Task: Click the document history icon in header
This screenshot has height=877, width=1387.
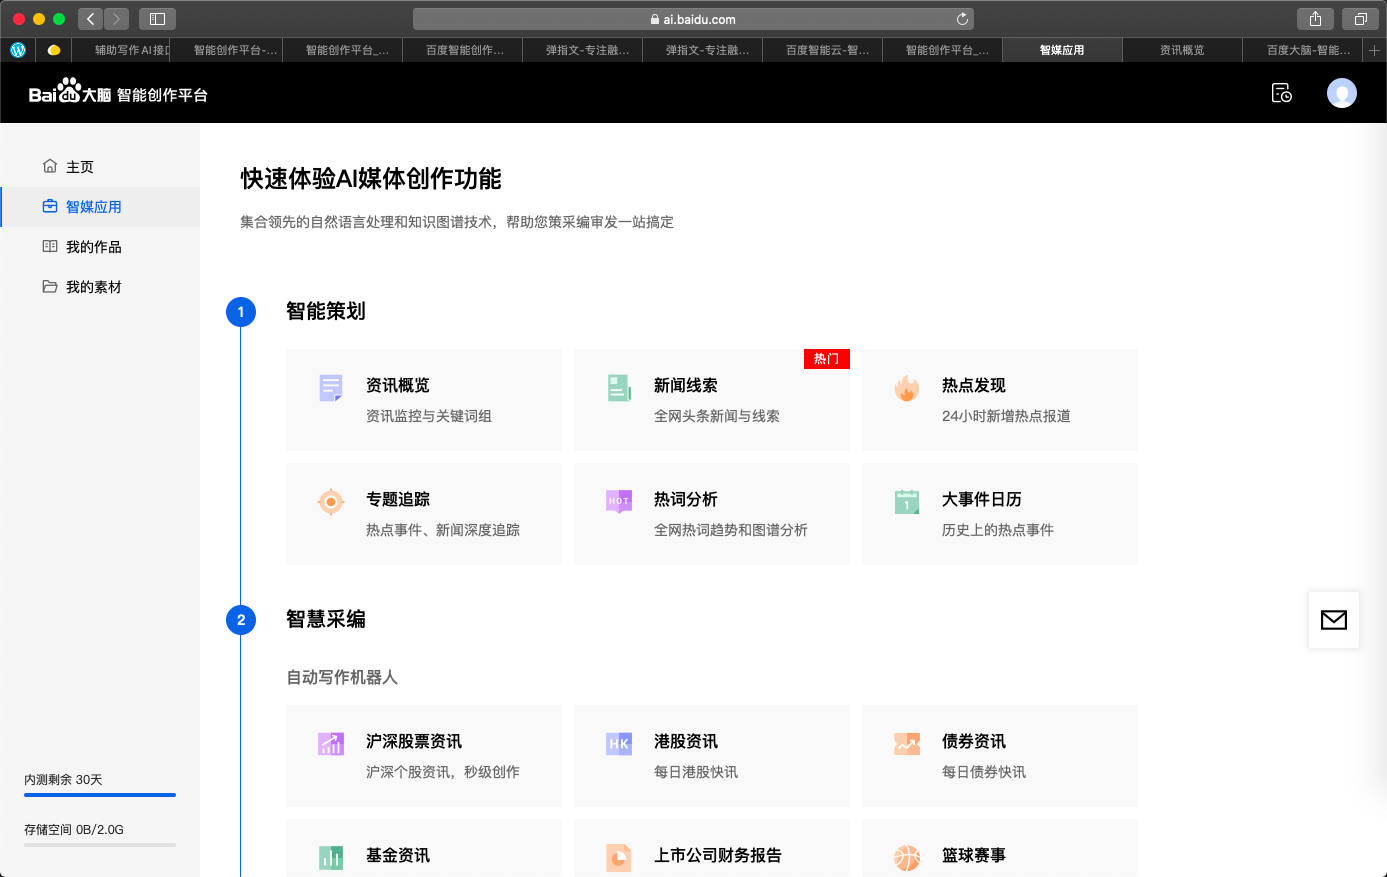Action: 1281,93
